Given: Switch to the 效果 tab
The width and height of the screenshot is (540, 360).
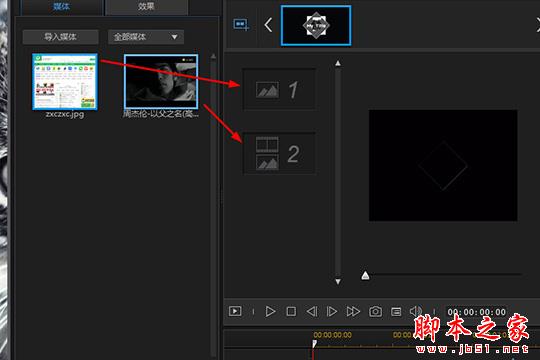Looking at the screenshot, I should point(146,7).
